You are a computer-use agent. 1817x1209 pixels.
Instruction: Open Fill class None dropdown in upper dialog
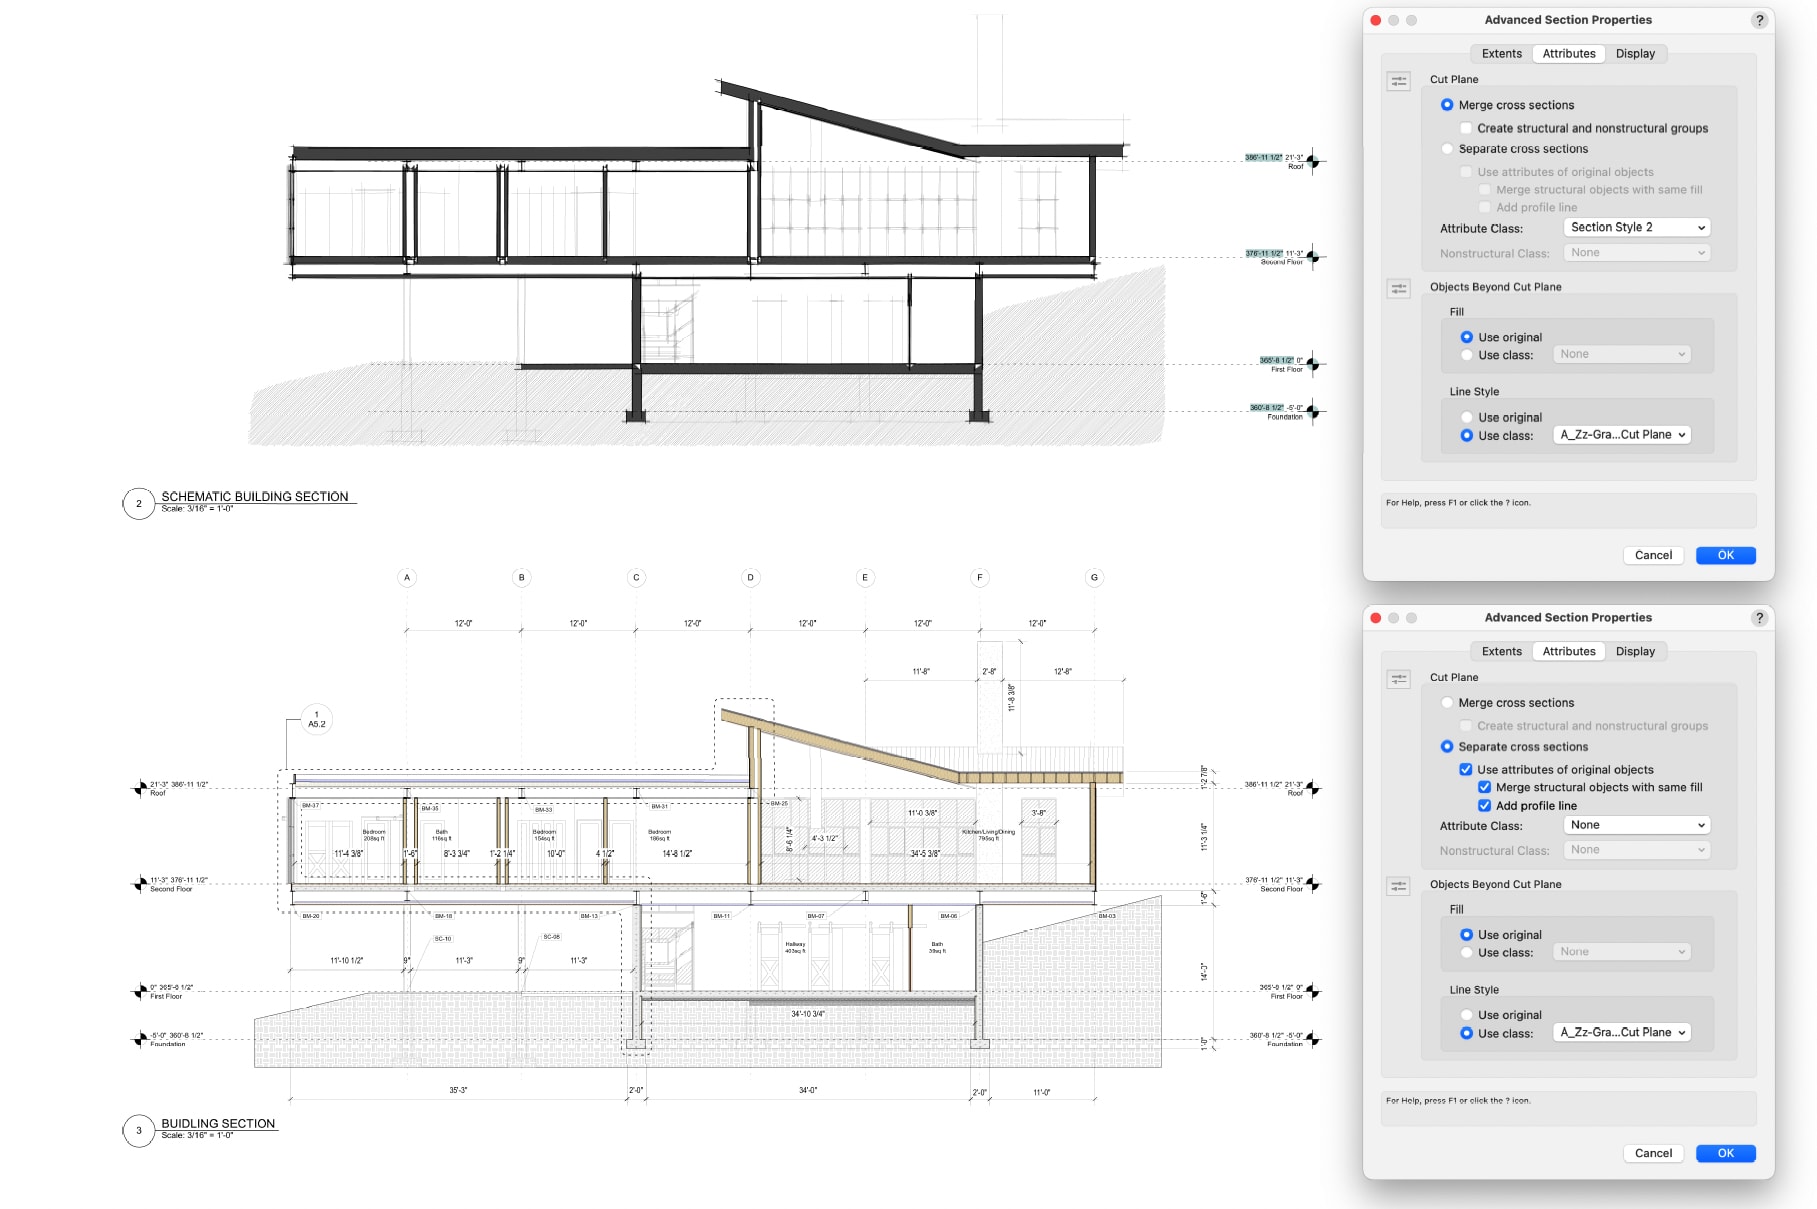1622,354
